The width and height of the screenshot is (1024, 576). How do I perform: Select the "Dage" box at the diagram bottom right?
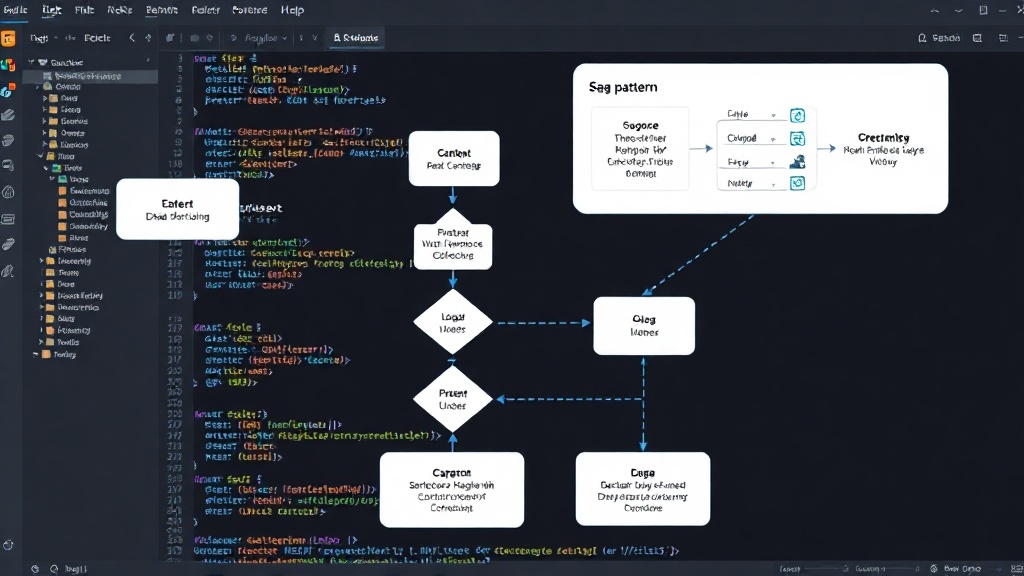click(643, 489)
